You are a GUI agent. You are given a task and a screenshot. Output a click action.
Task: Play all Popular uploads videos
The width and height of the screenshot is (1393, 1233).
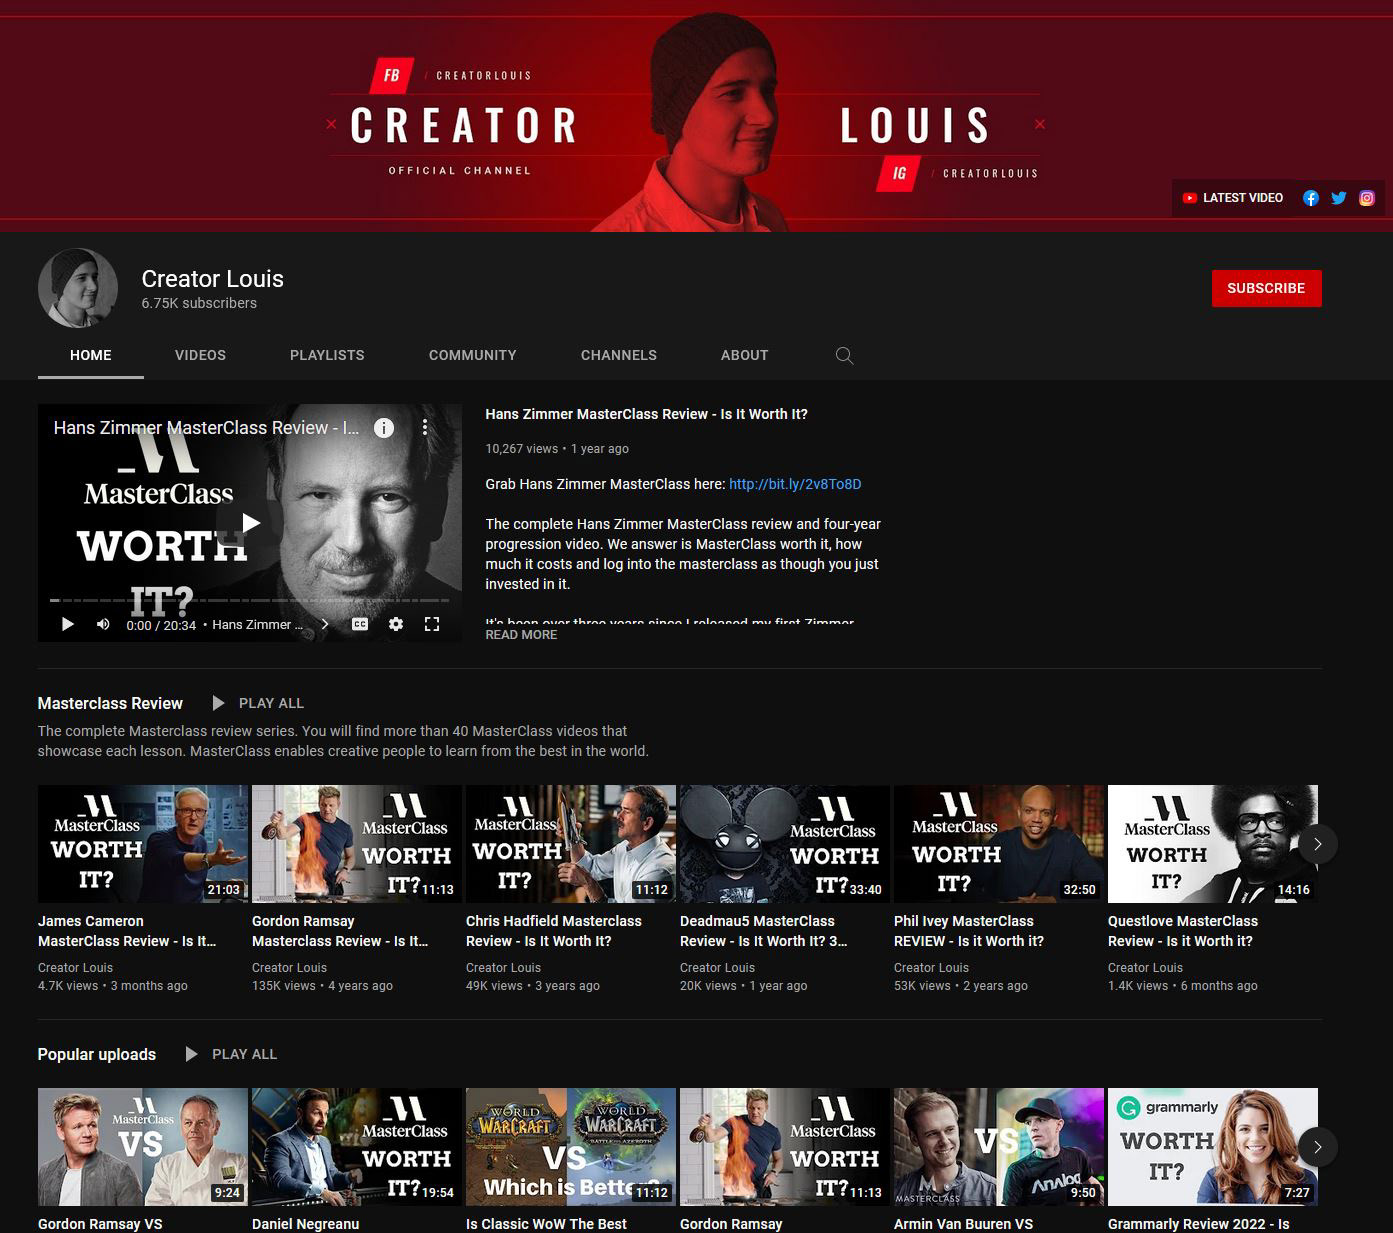click(x=231, y=1054)
